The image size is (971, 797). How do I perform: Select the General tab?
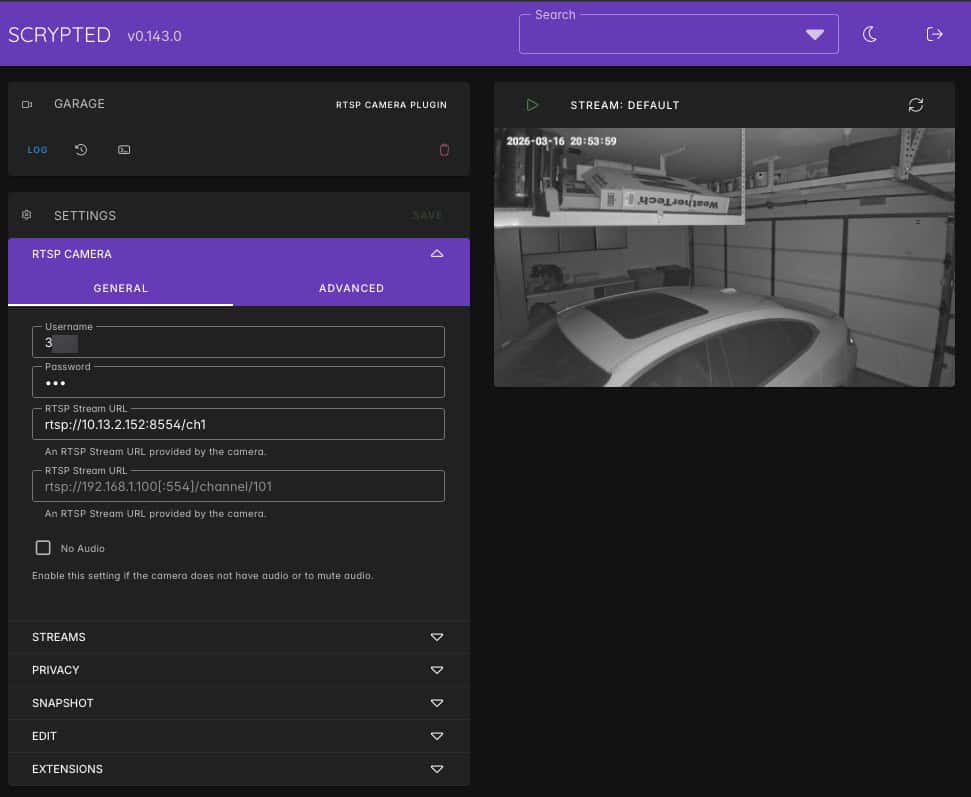coord(120,288)
